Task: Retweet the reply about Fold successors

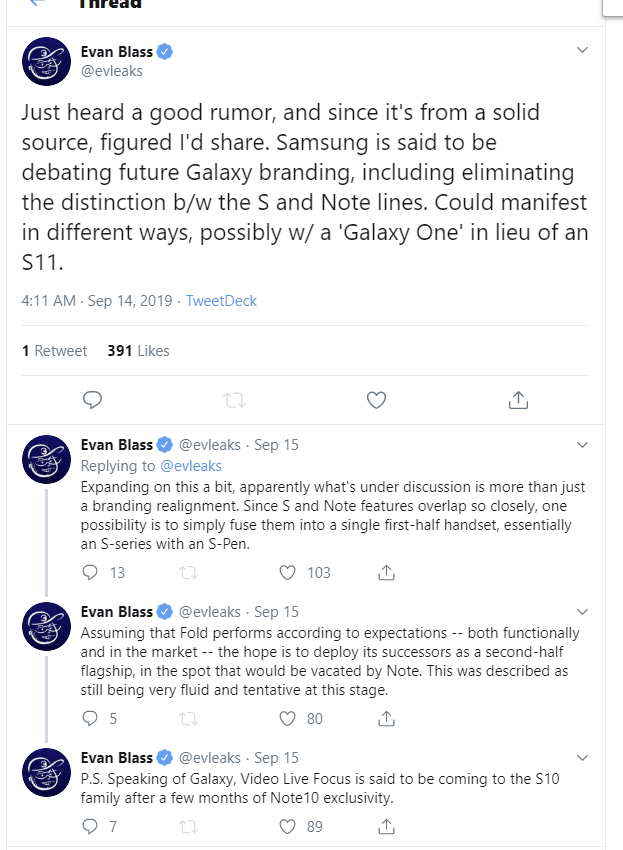Action: (x=188, y=718)
